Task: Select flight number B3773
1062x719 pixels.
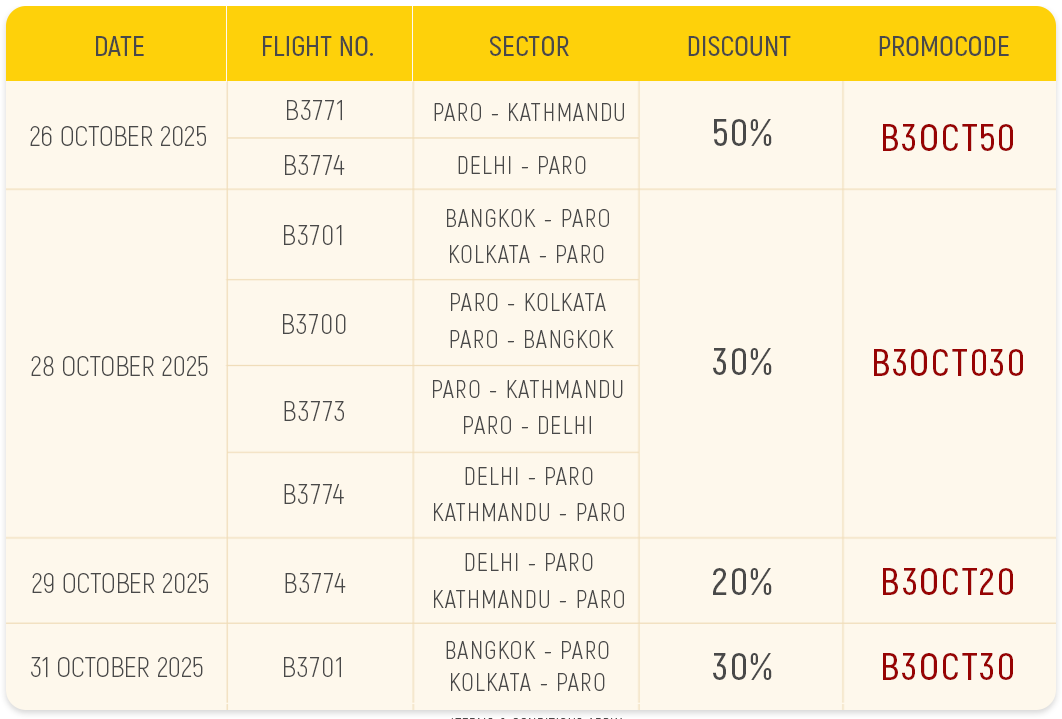Action: 314,411
